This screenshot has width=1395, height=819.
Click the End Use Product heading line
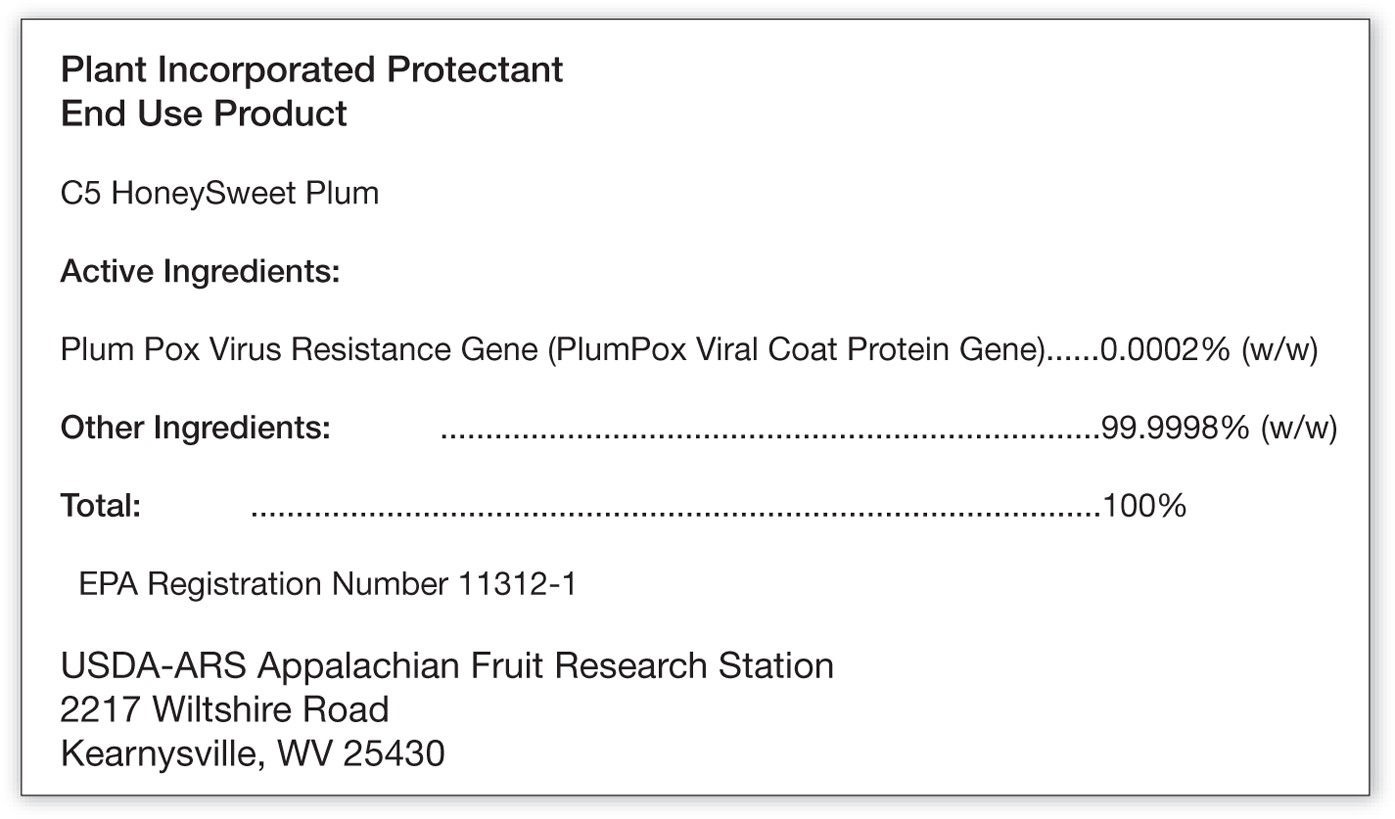click(204, 113)
